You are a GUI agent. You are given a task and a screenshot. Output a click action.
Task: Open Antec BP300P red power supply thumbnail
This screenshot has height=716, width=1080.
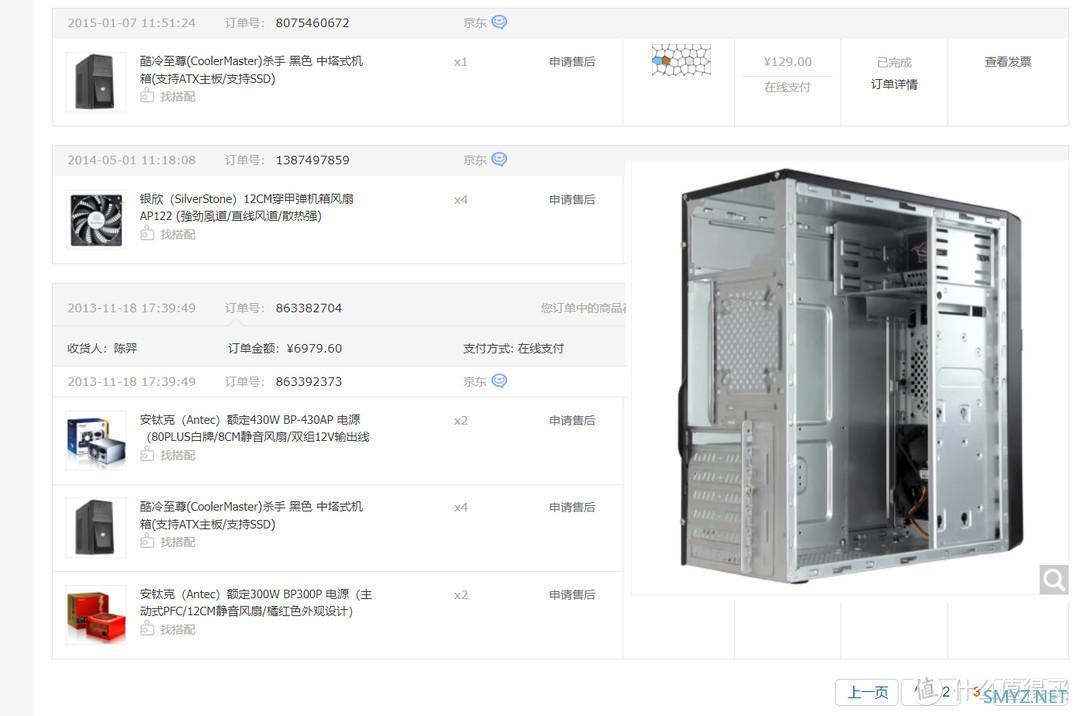point(96,615)
